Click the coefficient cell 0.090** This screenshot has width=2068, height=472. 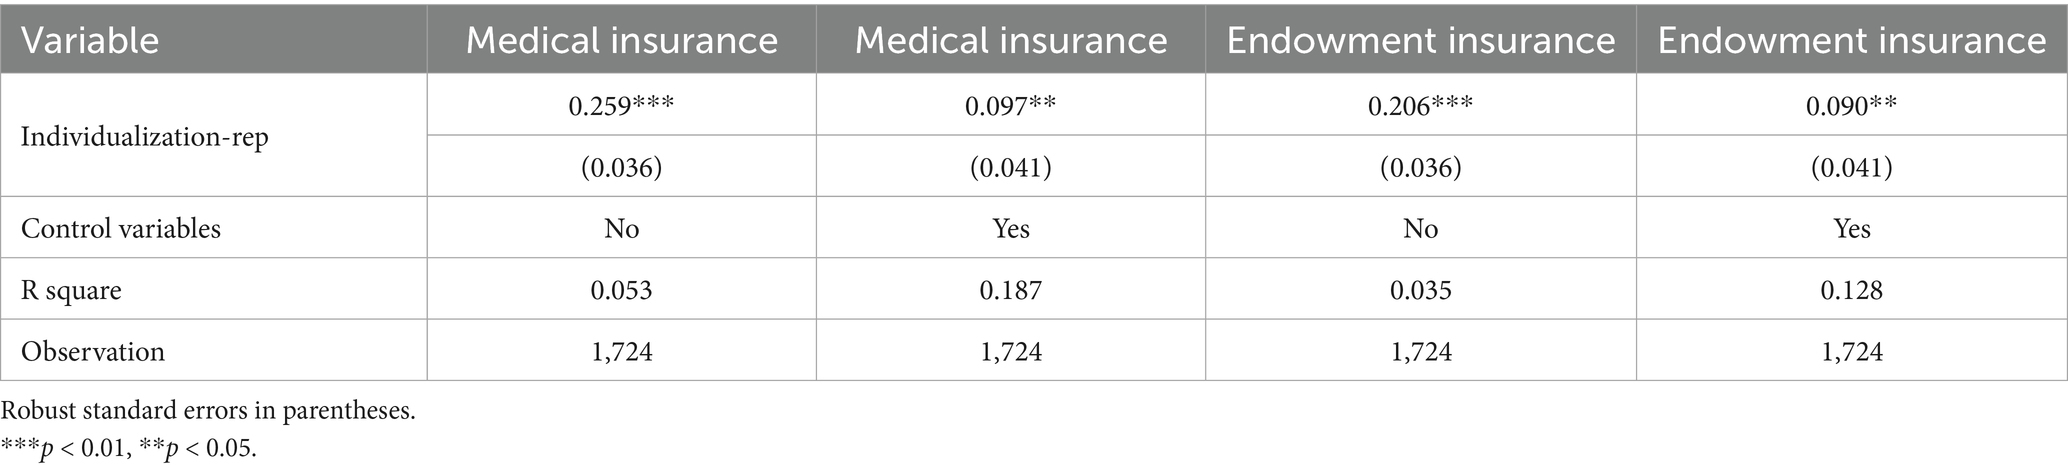click(1852, 106)
